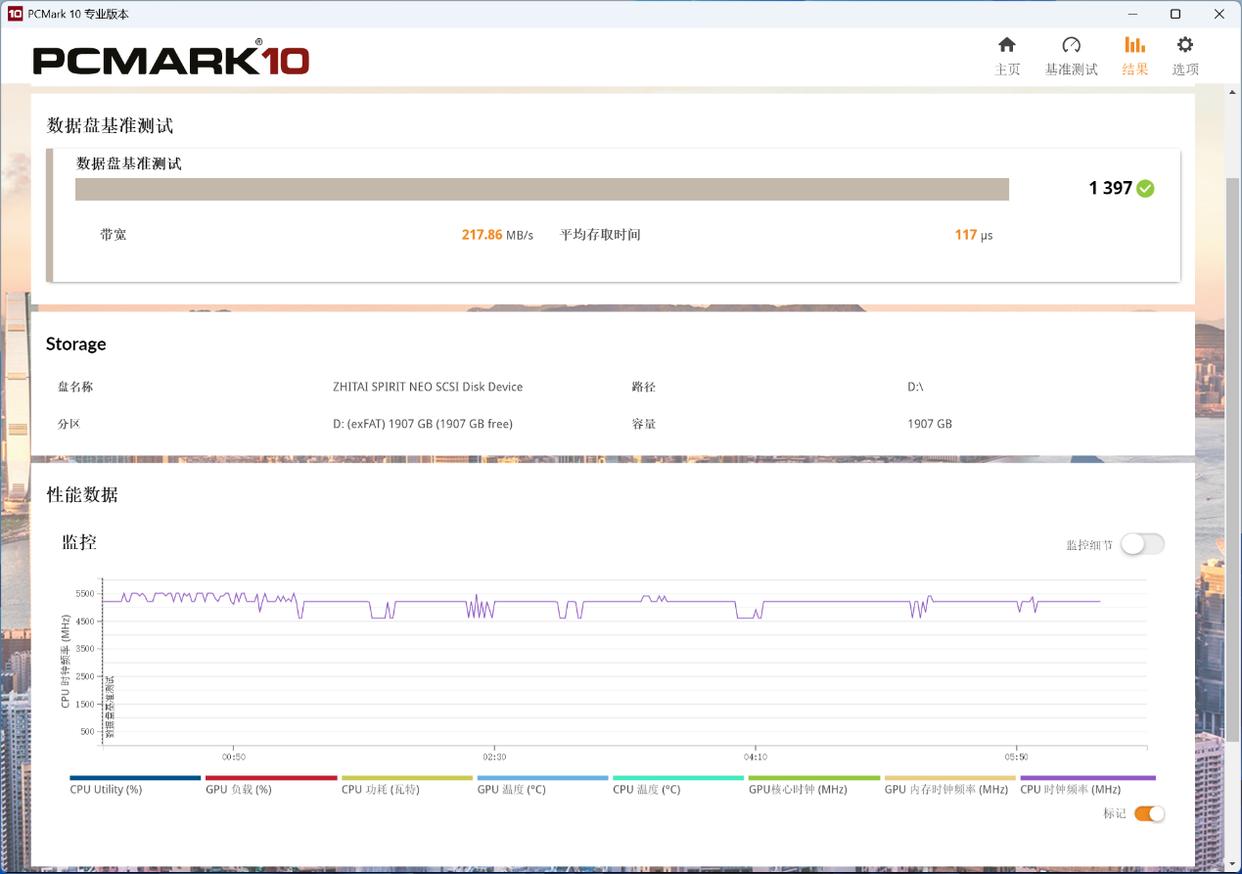Image resolution: width=1242 pixels, height=874 pixels.
Task: Click the 数据盘基准测试 score bar
Action: click(541, 189)
